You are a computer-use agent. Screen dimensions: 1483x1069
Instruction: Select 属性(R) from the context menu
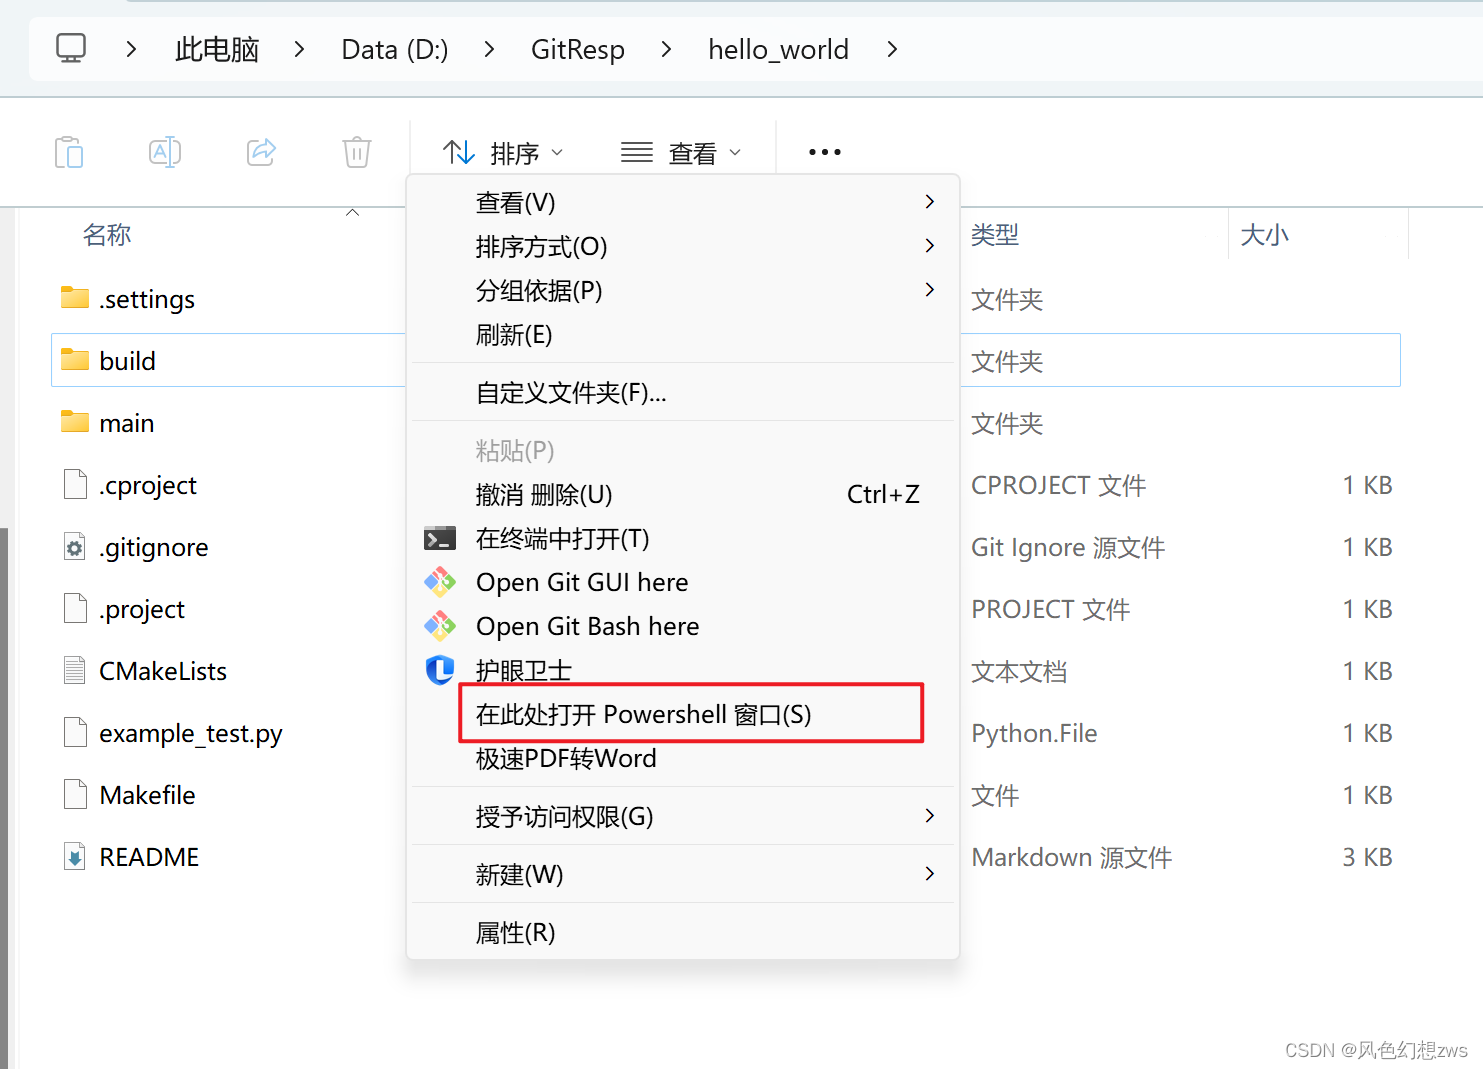516,932
